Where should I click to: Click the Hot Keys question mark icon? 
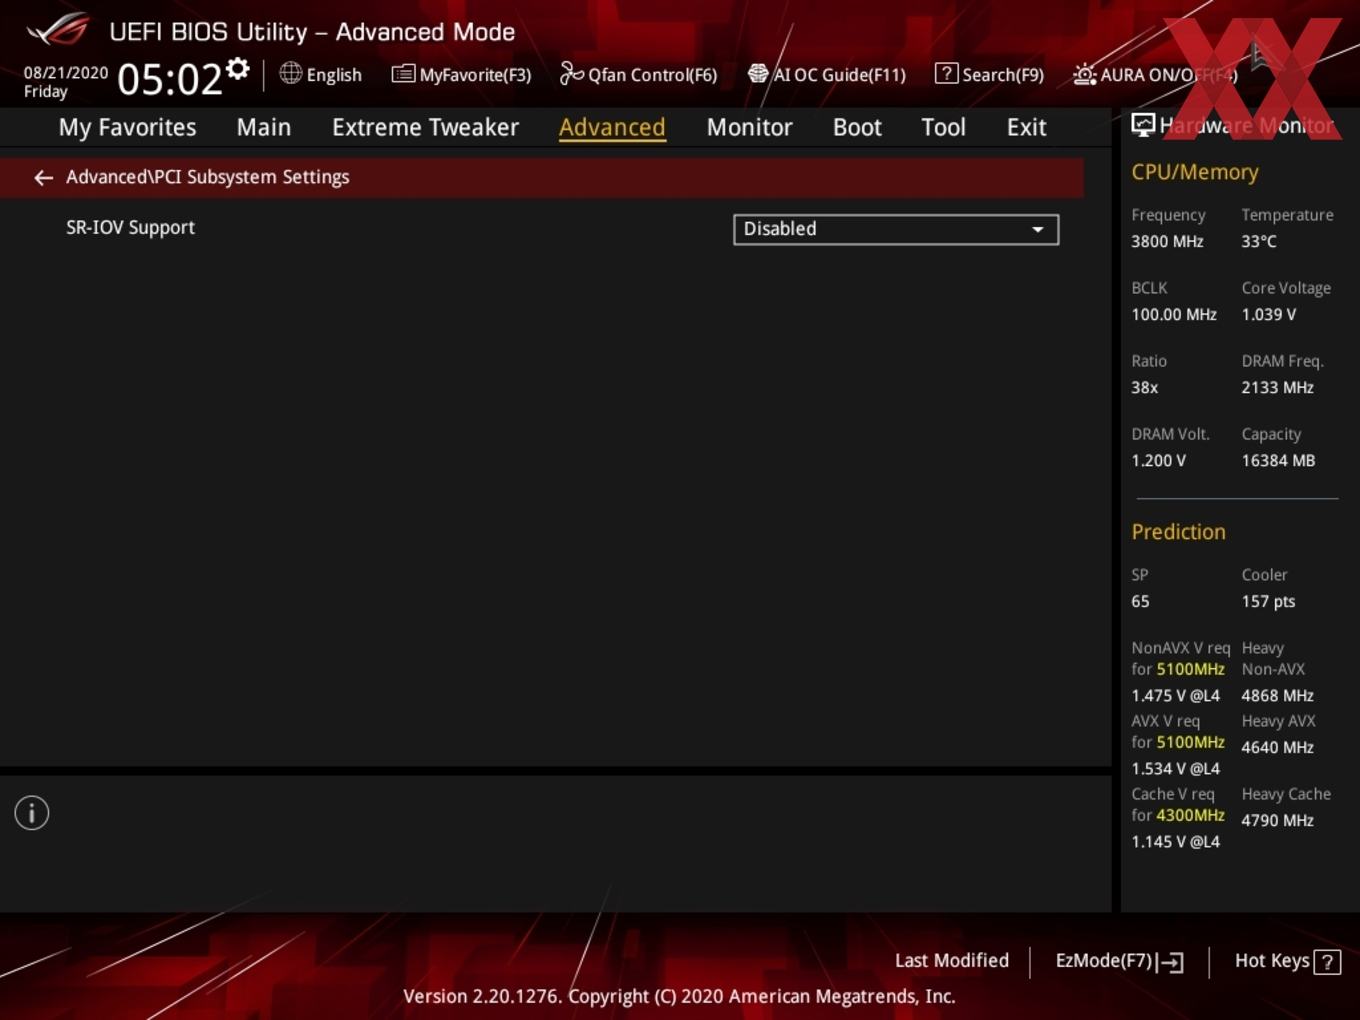pyautogui.click(x=1327, y=962)
